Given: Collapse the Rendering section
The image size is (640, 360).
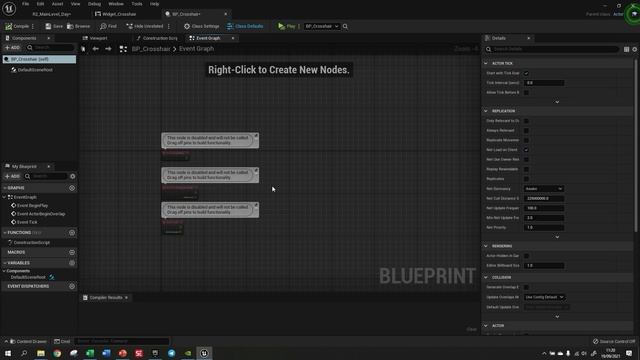Looking at the screenshot, I should point(486,246).
